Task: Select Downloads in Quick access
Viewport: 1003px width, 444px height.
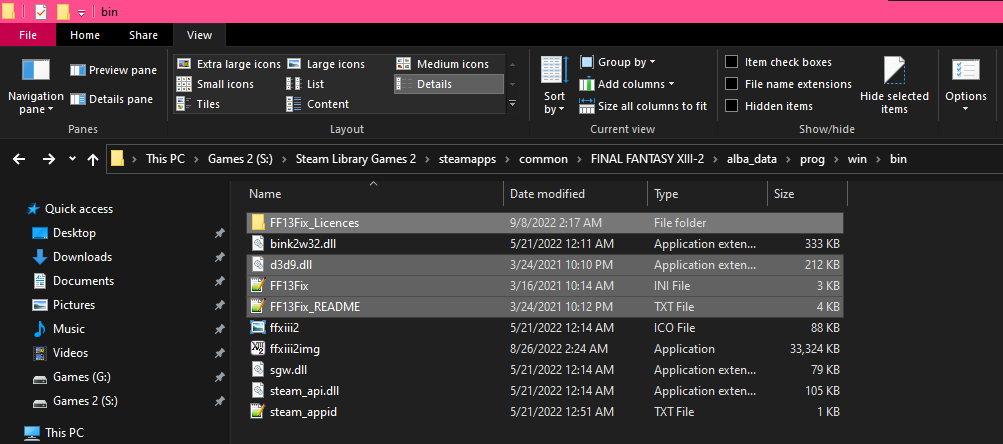Action: tap(82, 257)
